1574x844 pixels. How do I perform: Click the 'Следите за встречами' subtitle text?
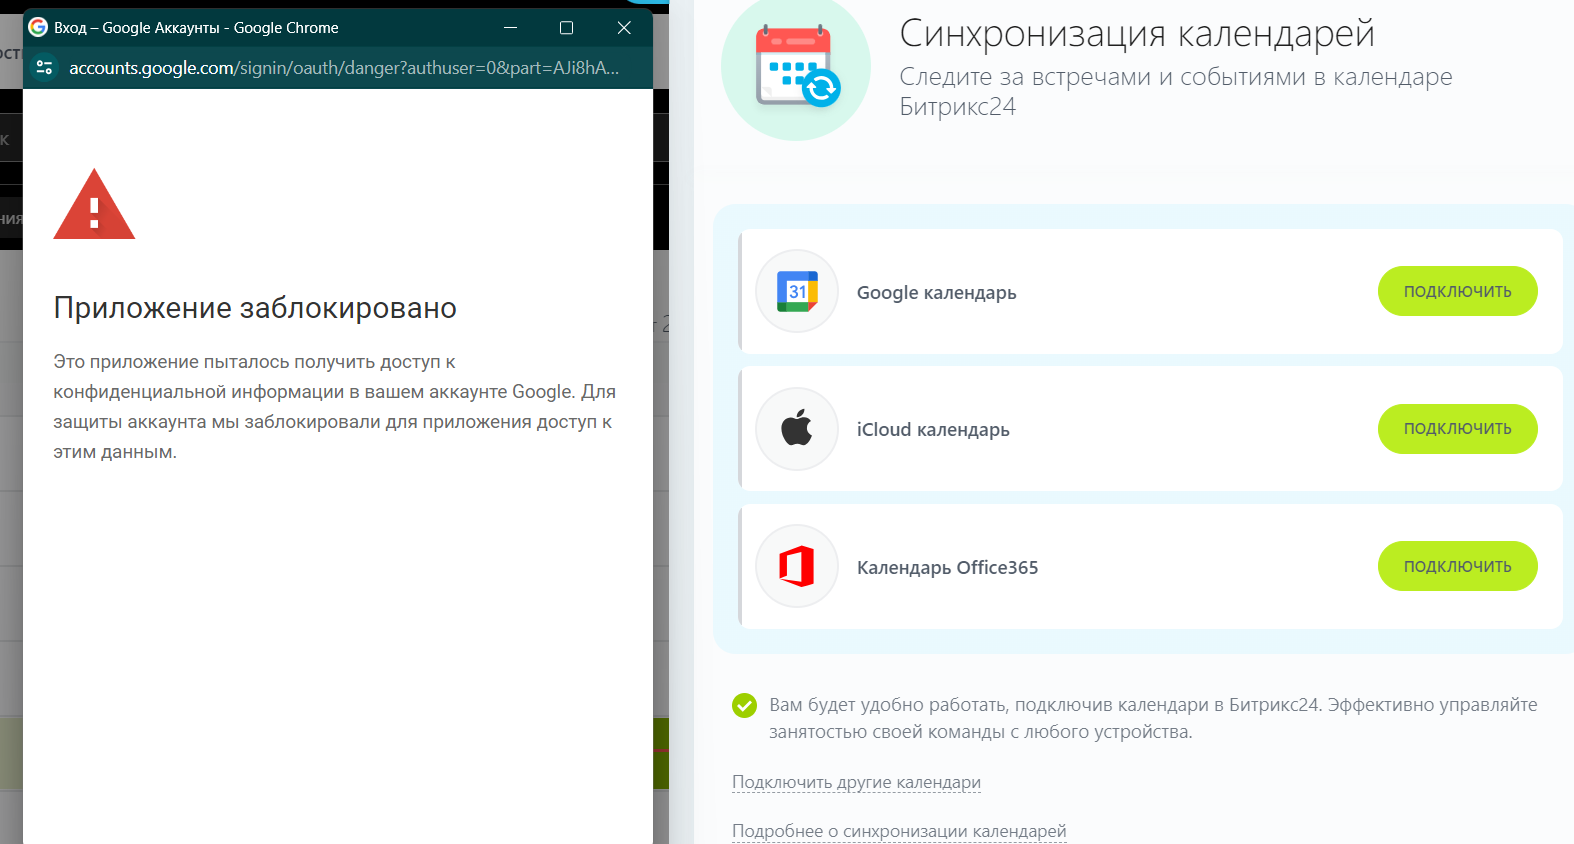tap(1176, 91)
